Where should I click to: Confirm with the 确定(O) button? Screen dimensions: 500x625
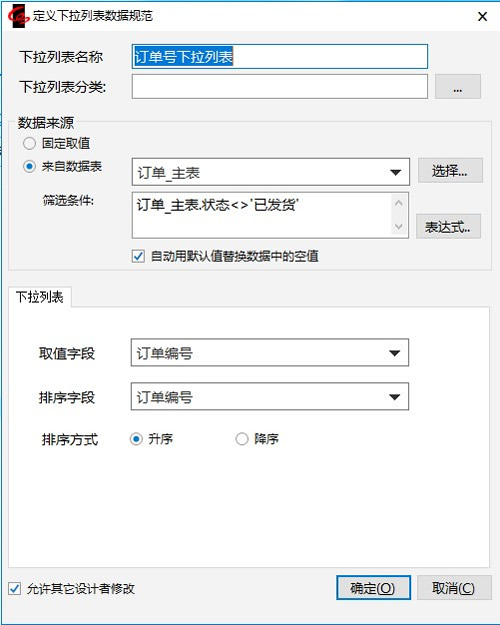pyautogui.click(x=373, y=588)
